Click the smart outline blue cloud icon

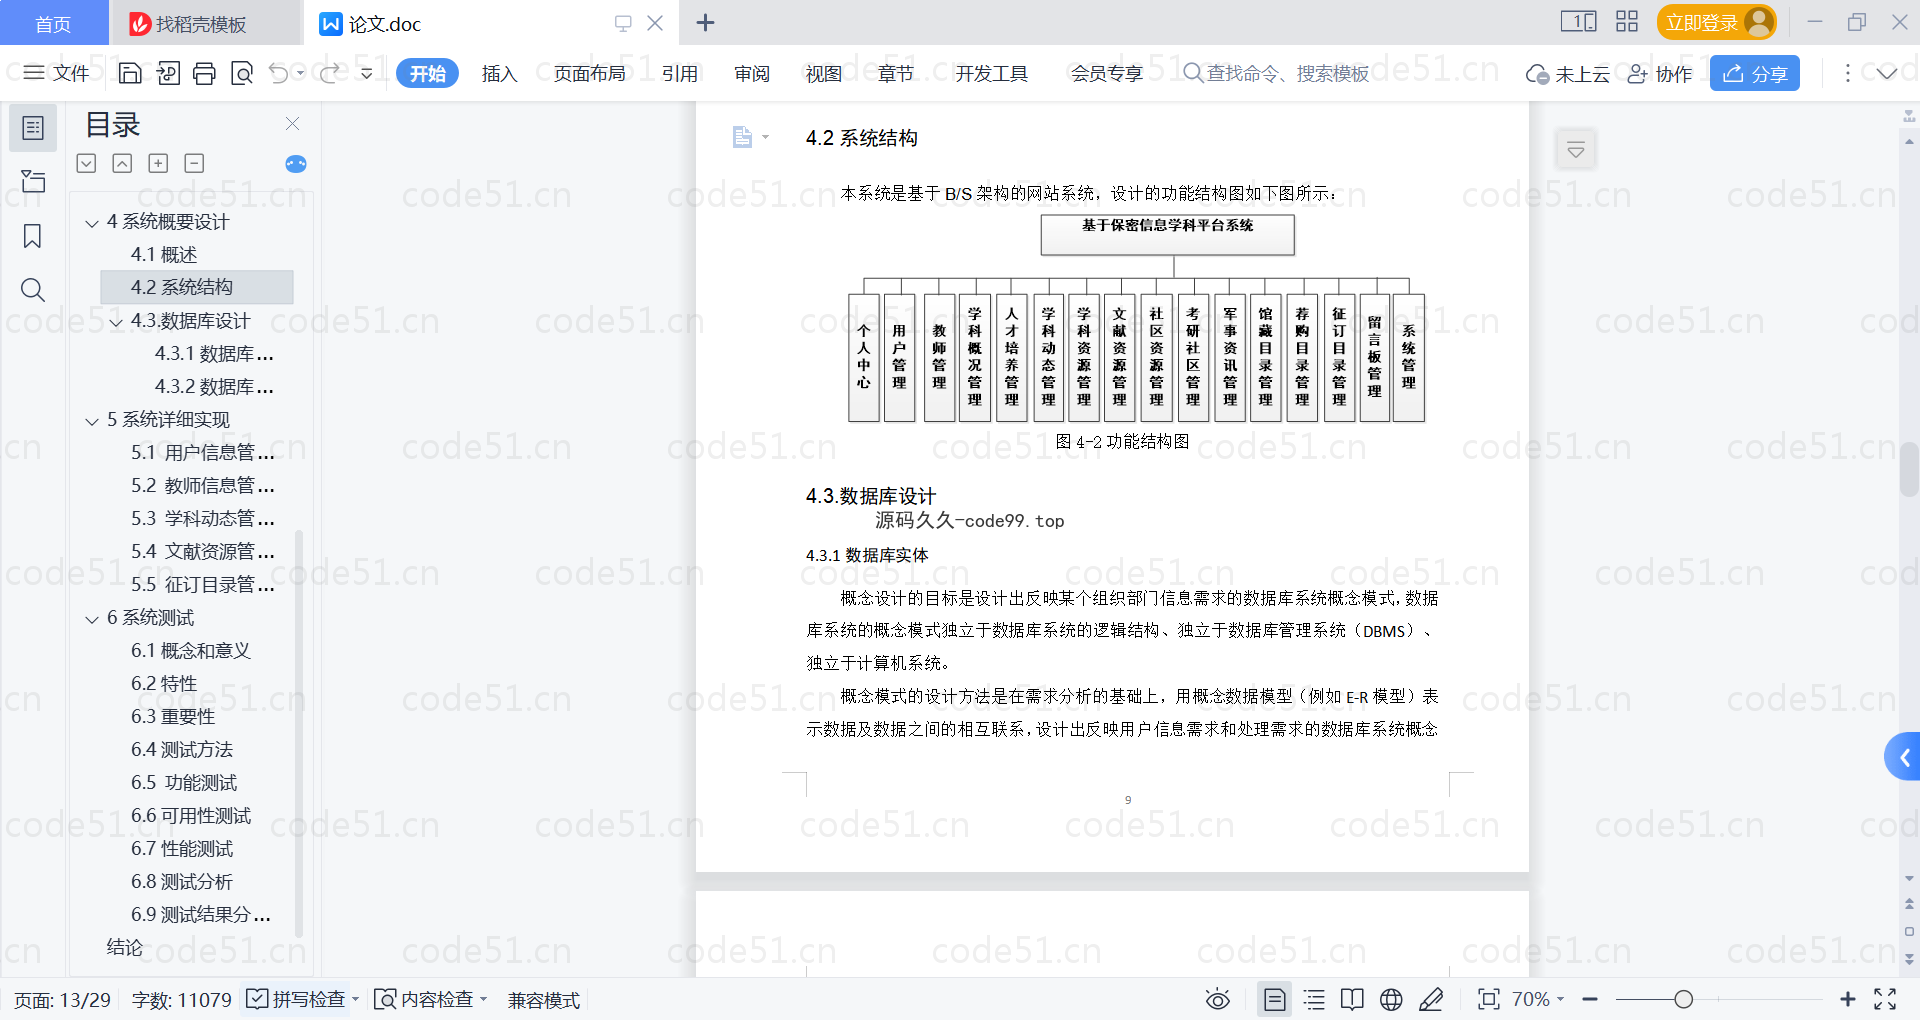pos(296,164)
